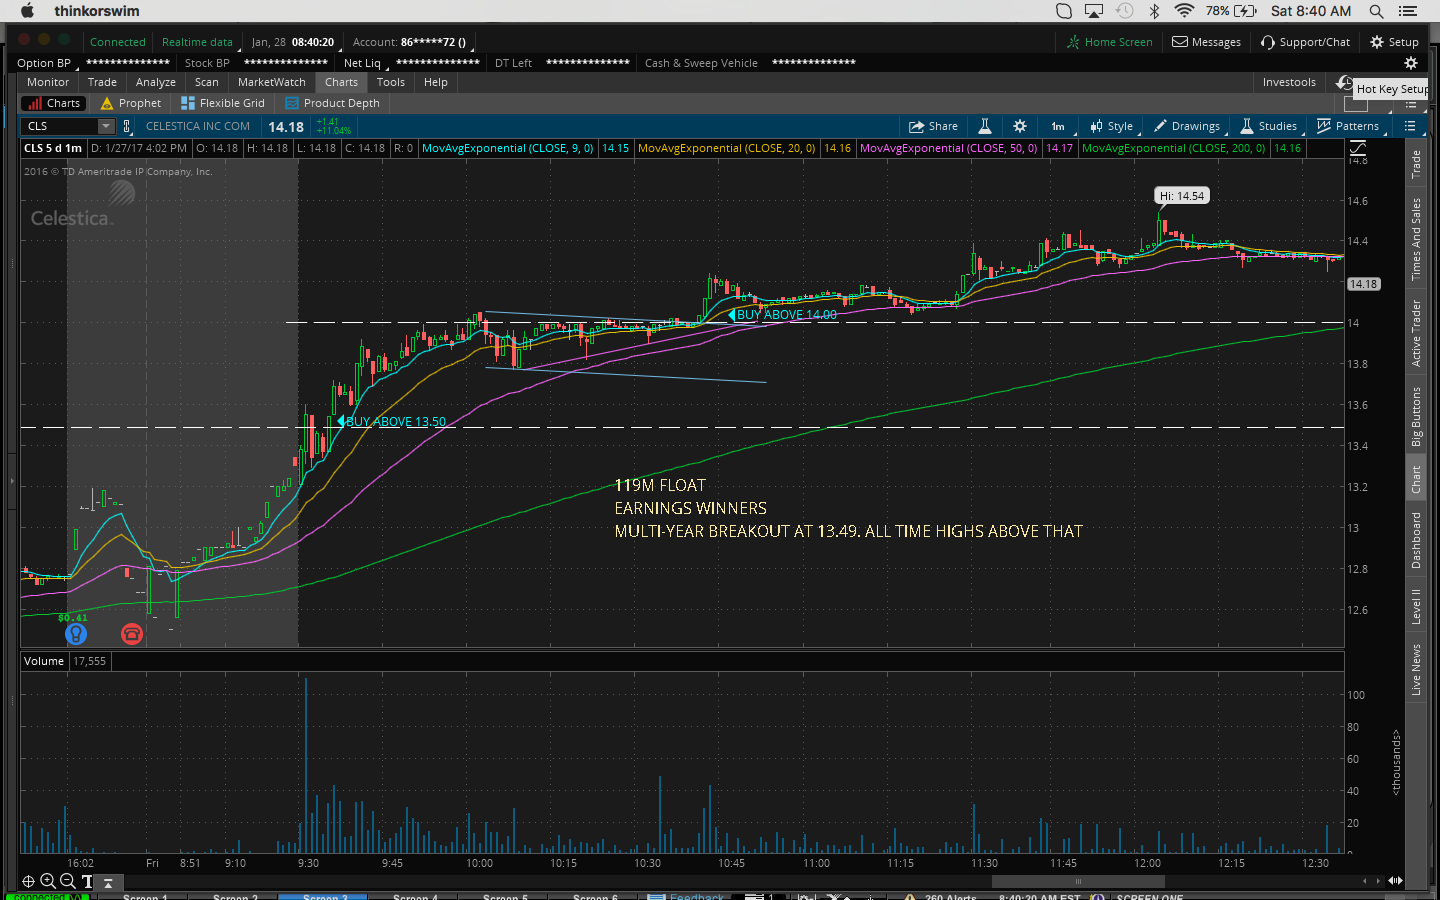Open the Prophet sub-tab
The image size is (1440, 900).
[131, 103]
